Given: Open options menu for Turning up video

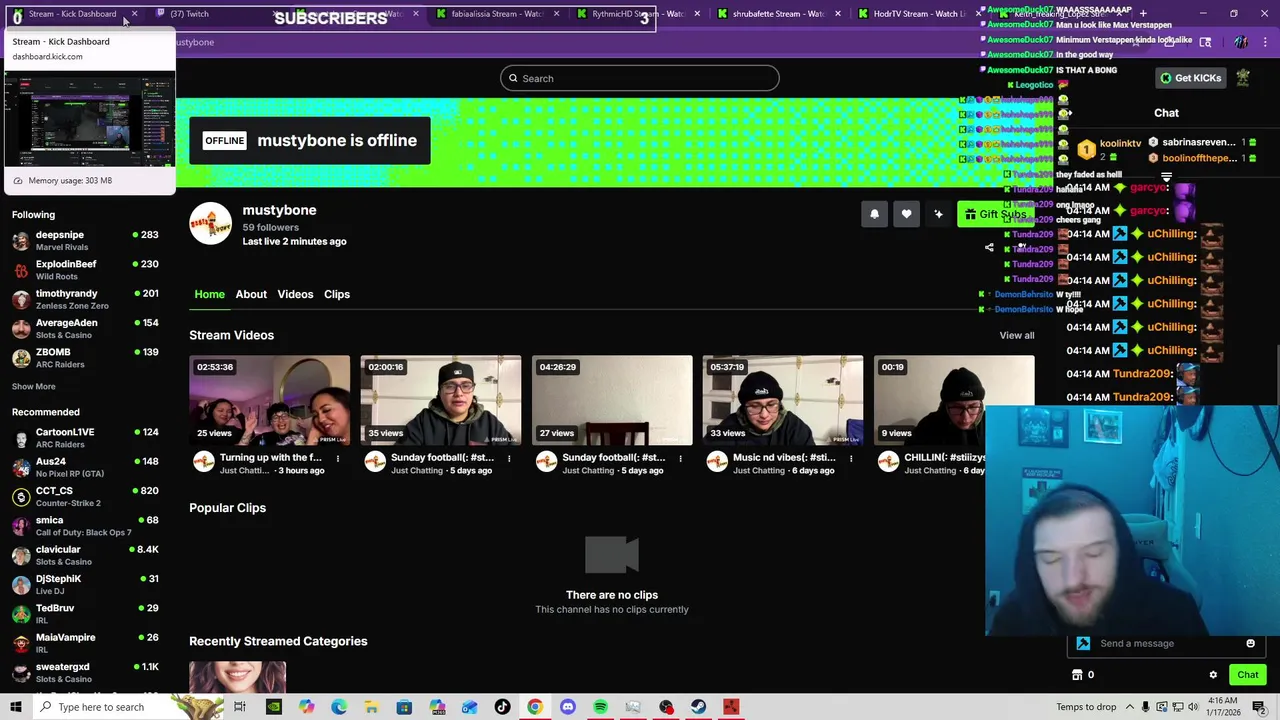Looking at the screenshot, I should 338,458.
